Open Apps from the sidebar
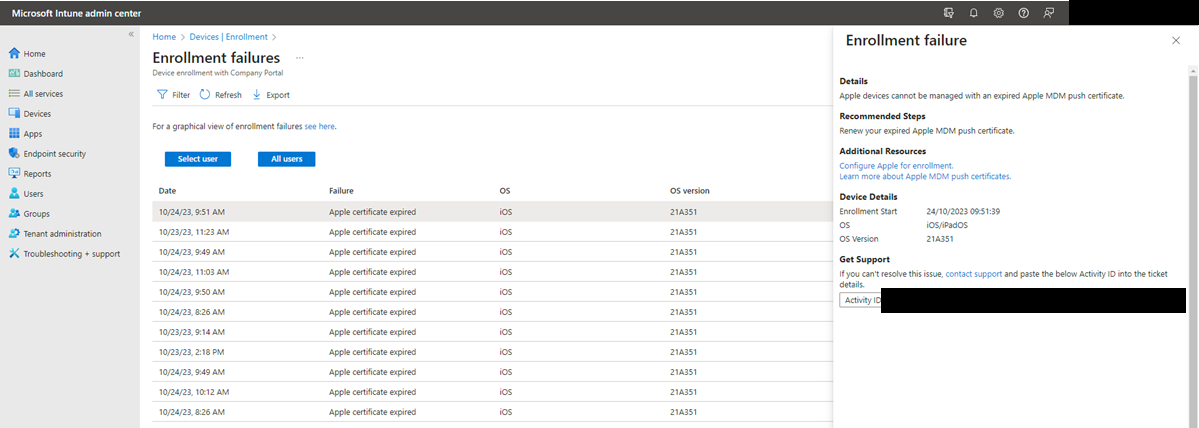 32,134
